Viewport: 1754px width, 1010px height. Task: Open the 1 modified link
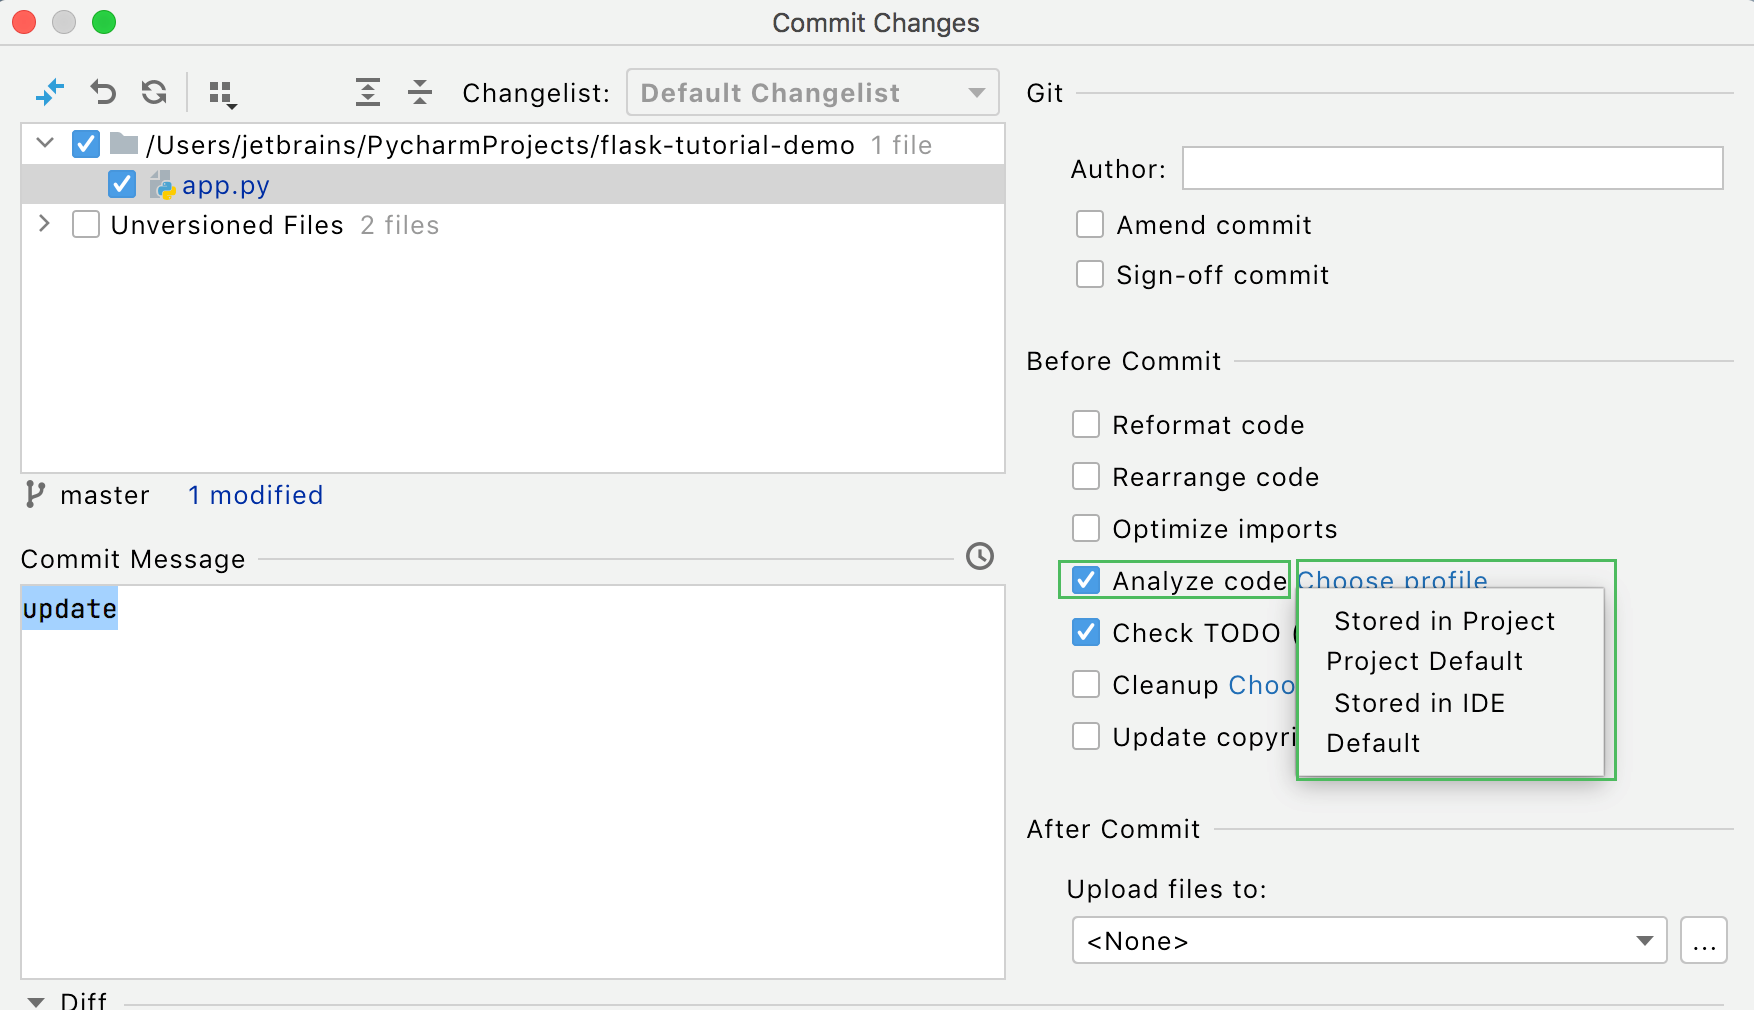[x=254, y=494]
